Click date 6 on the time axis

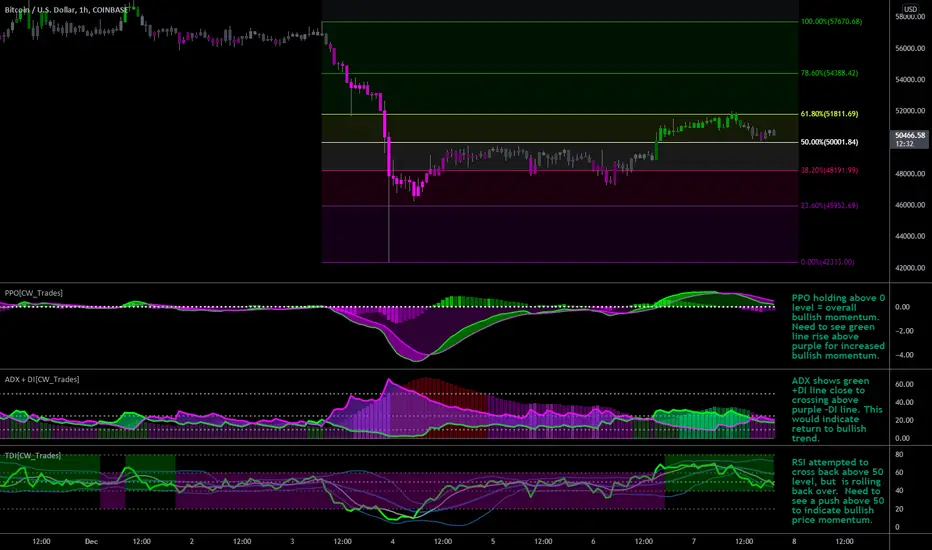(593, 542)
